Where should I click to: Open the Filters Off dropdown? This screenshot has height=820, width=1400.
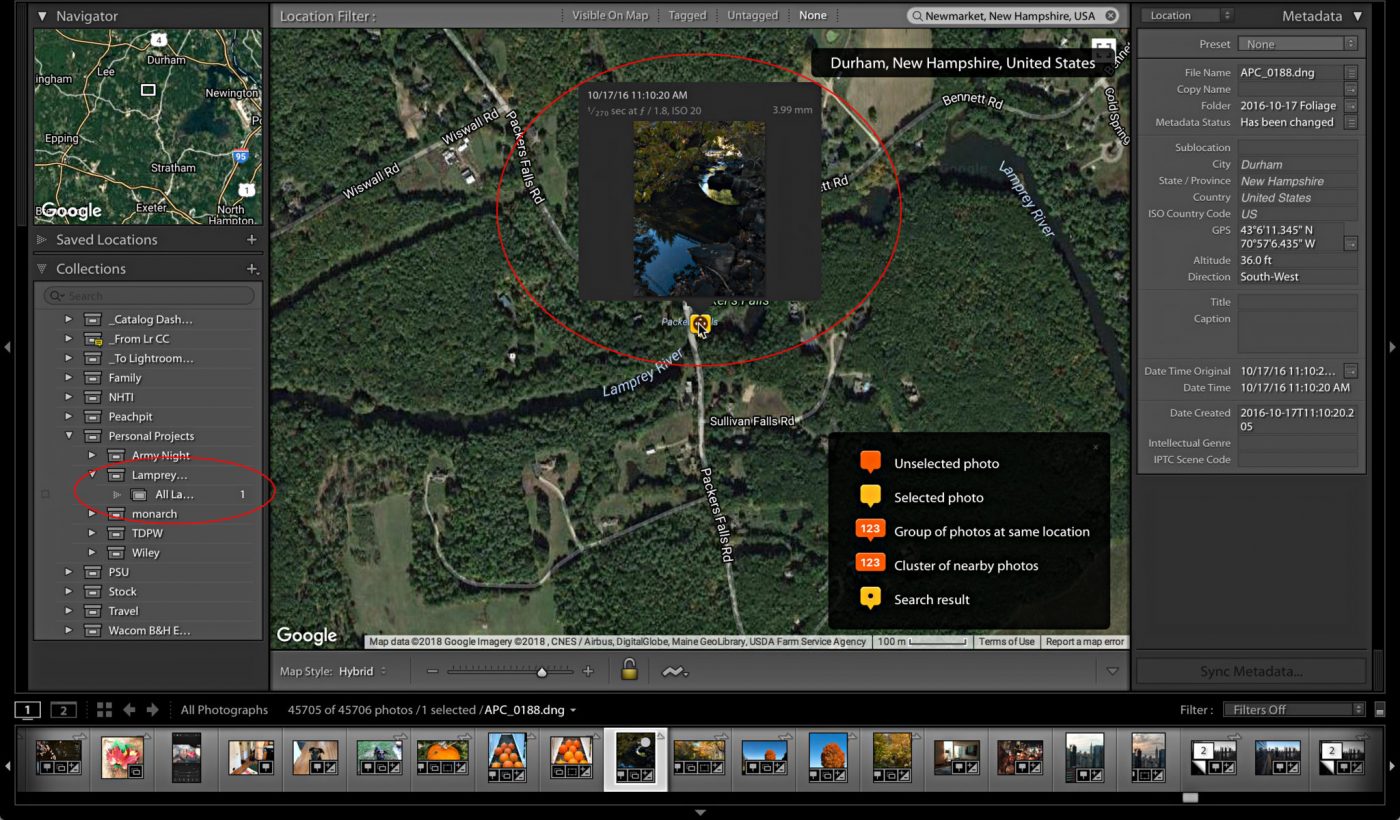(x=1294, y=710)
